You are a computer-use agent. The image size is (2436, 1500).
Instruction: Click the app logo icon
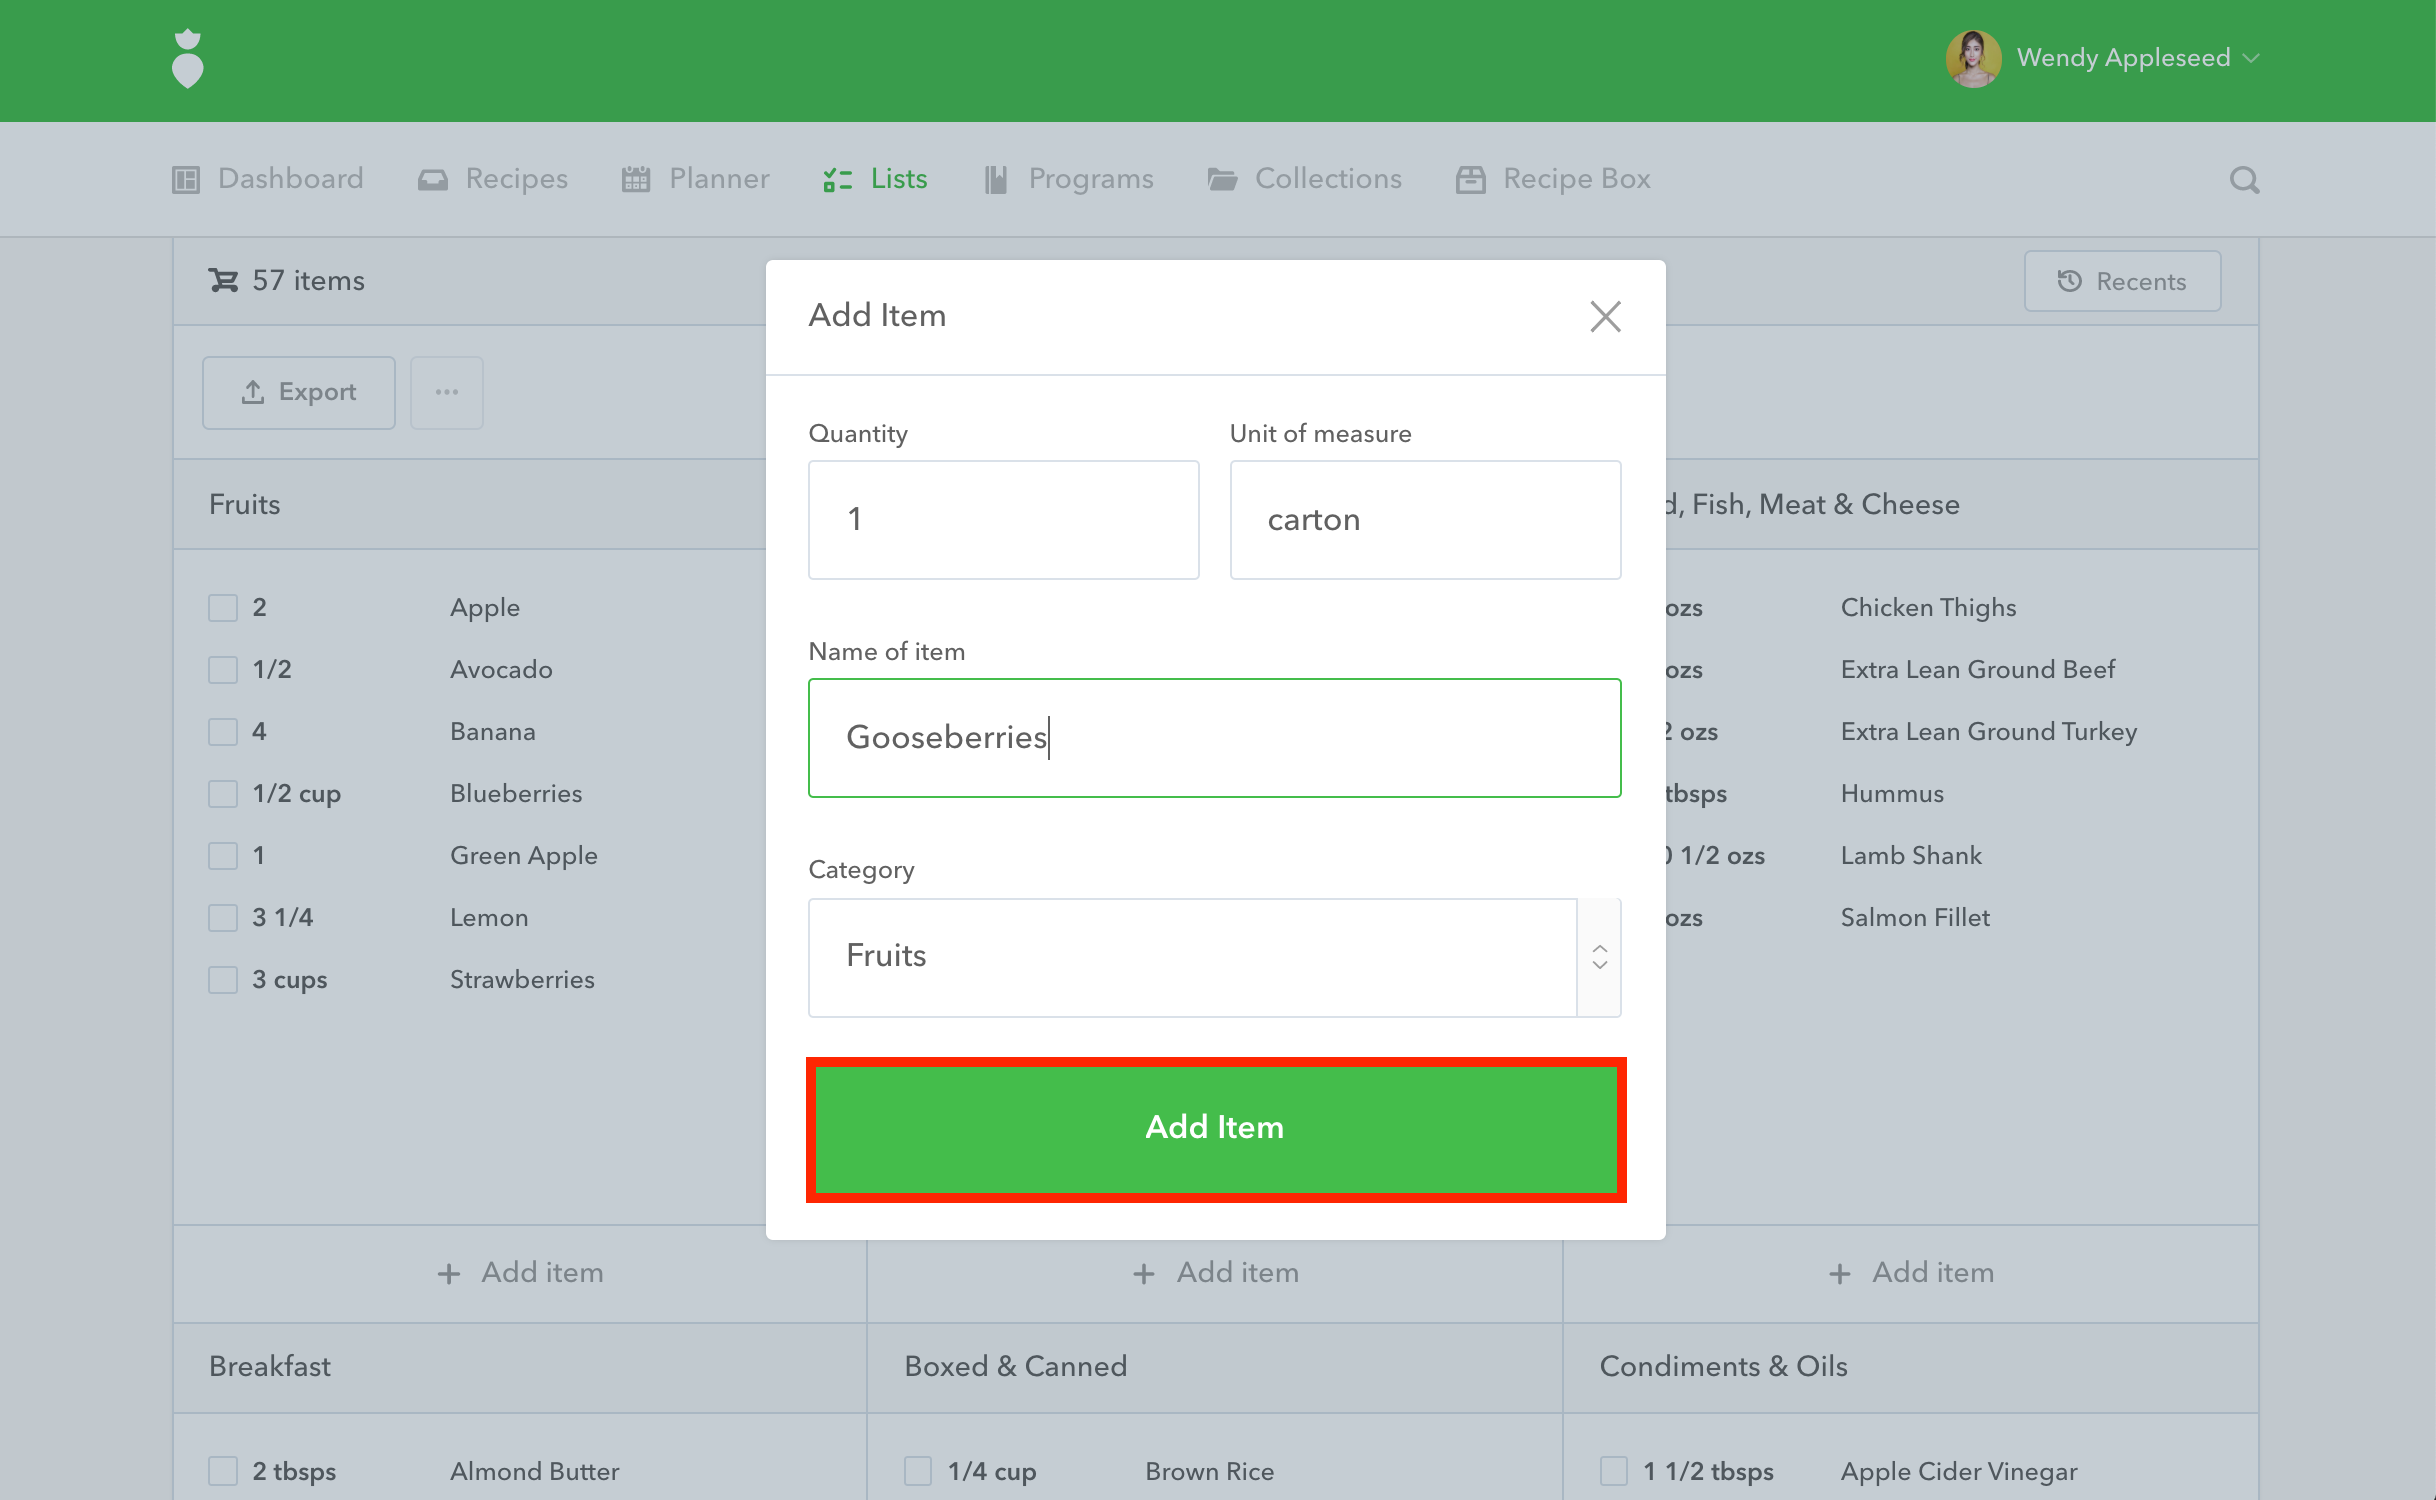point(188,60)
